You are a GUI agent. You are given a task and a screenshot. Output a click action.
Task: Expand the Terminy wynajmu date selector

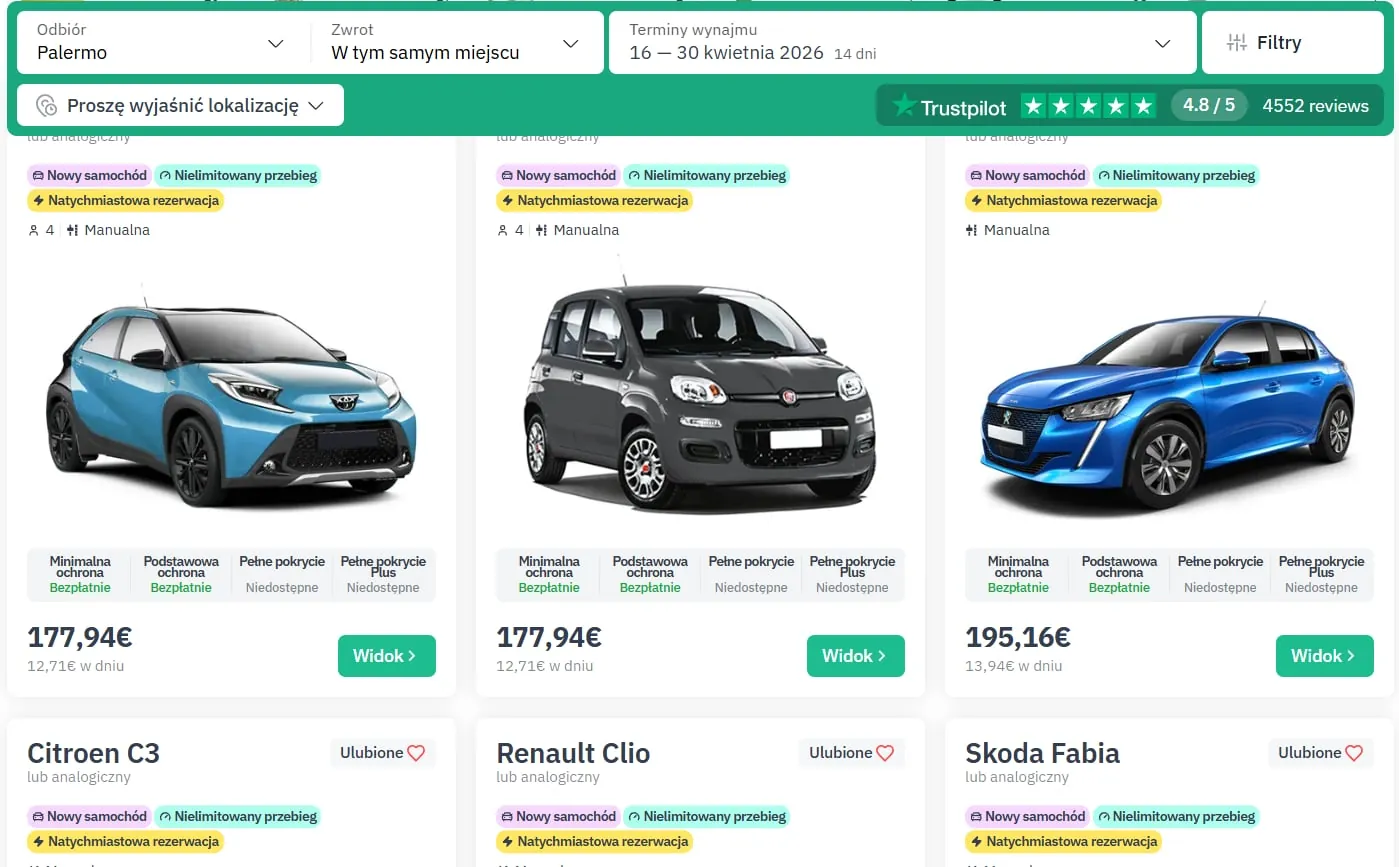click(1161, 43)
